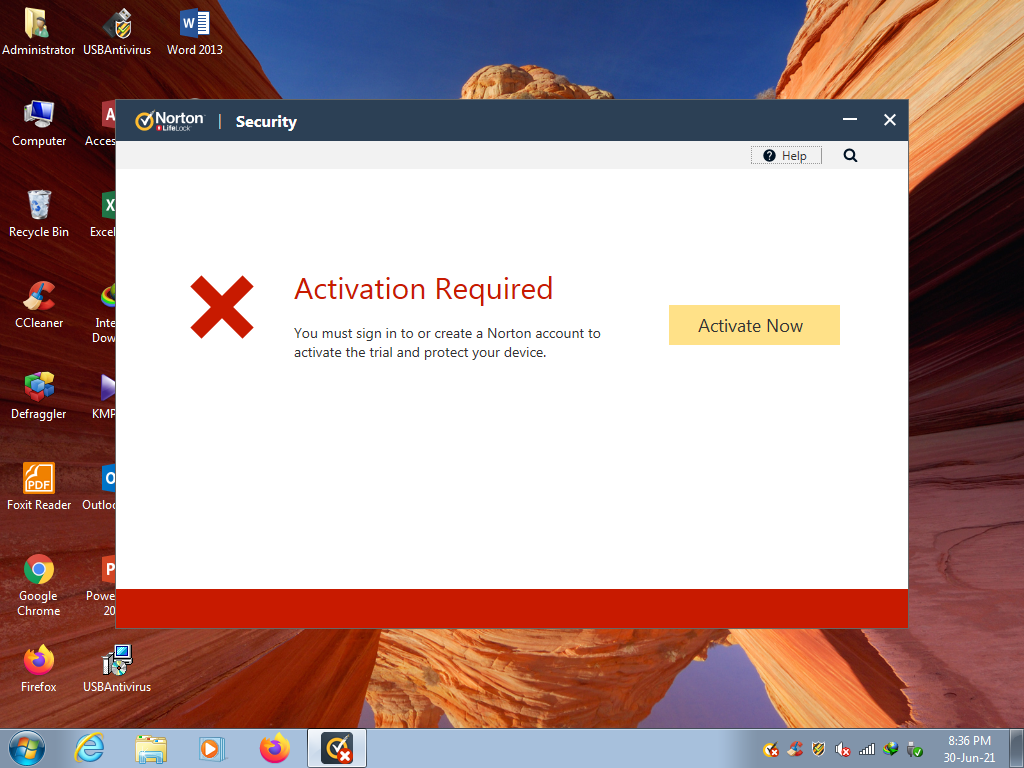
Task: Click the USBAntivirus shield tray icon
Action: pos(818,750)
